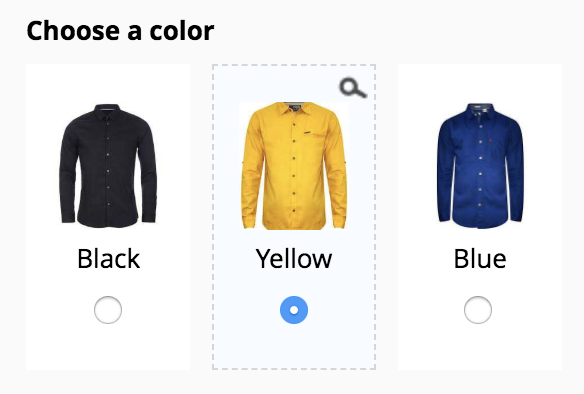Click highlighted area below Yellow radio button
This screenshot has height=394, width=584.
click(x=294, y=346)
